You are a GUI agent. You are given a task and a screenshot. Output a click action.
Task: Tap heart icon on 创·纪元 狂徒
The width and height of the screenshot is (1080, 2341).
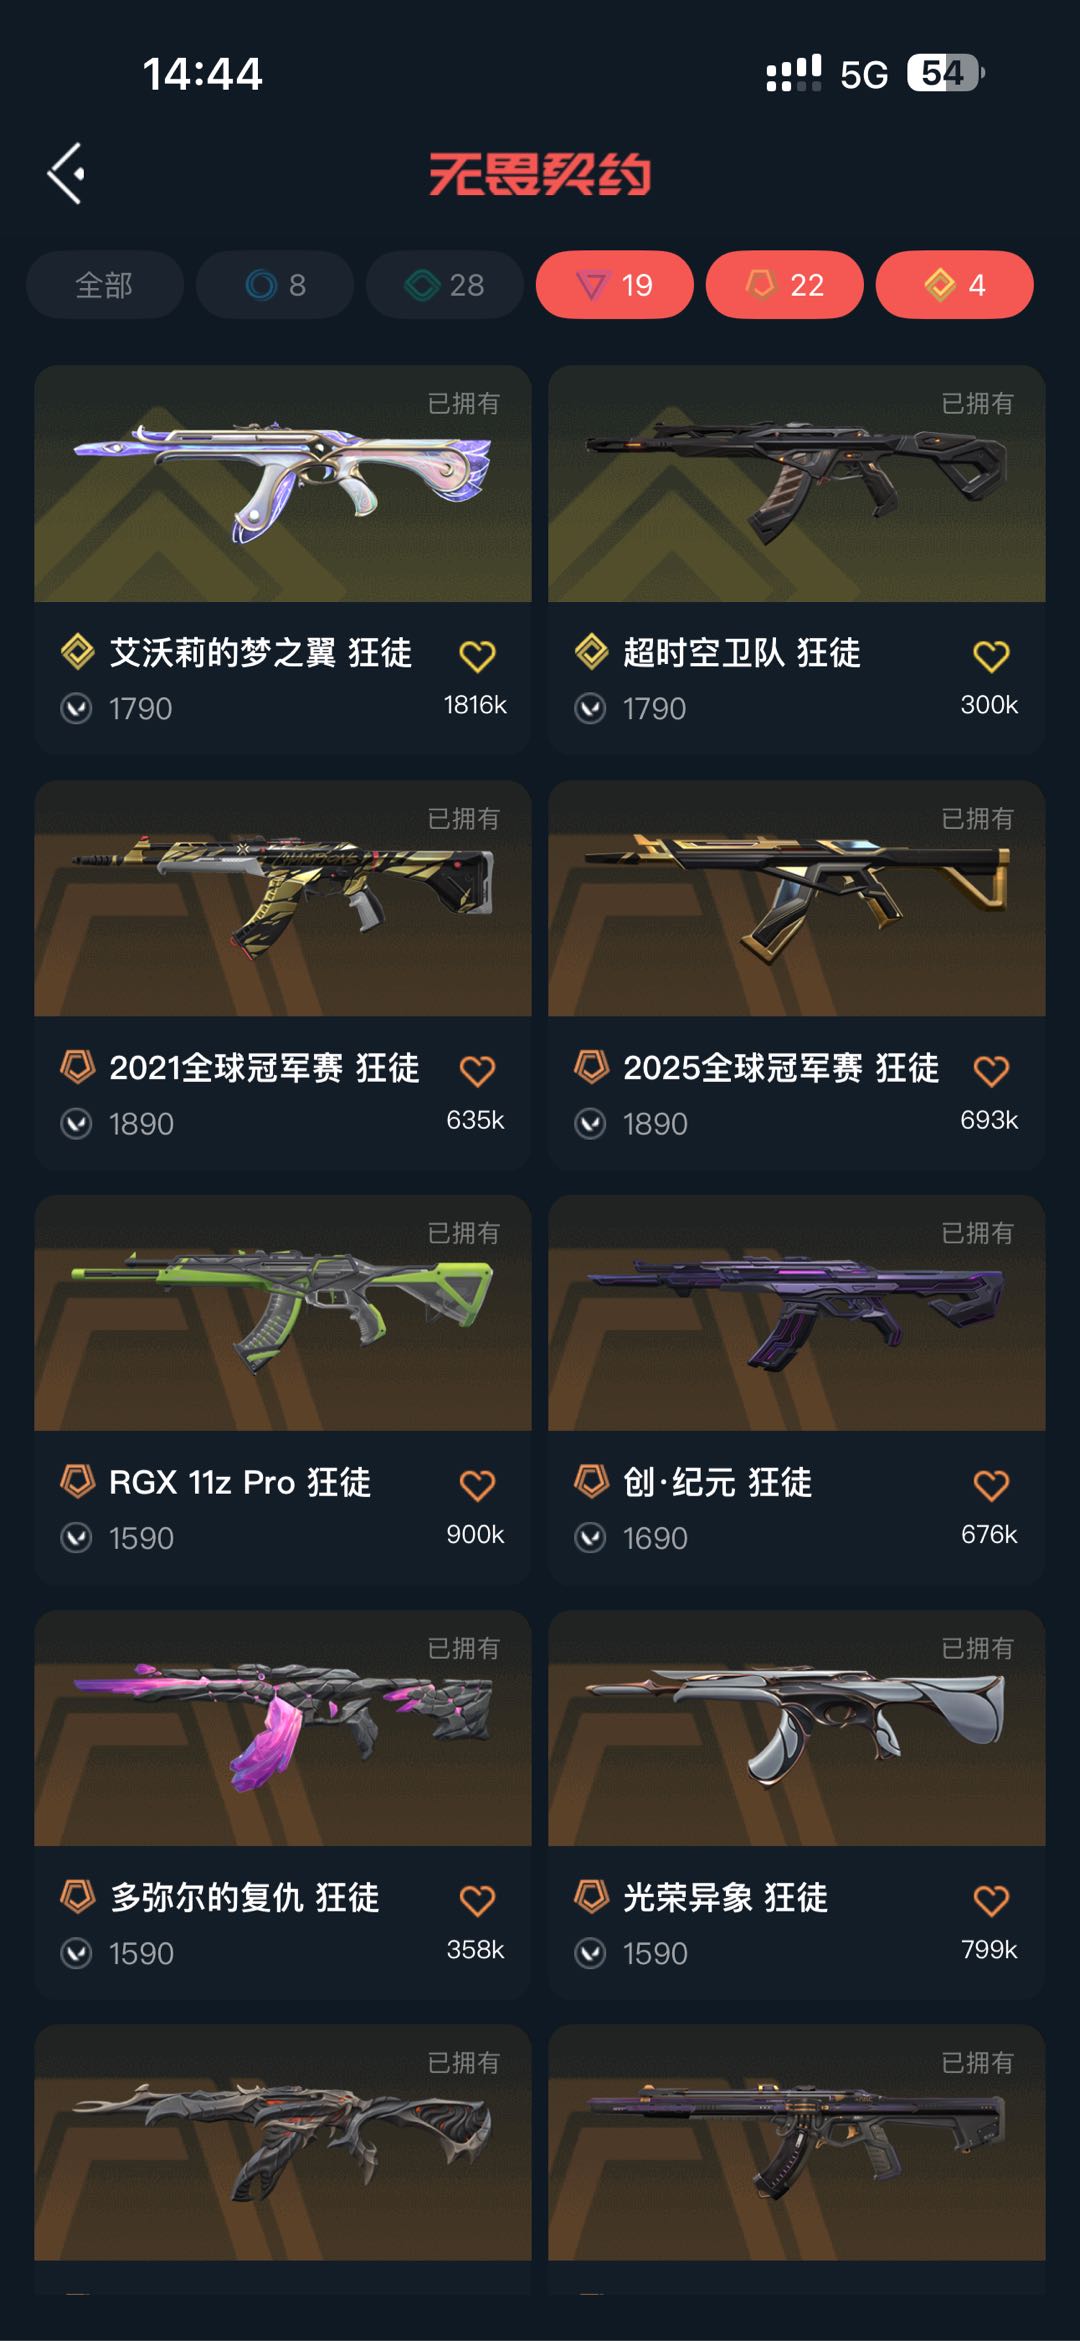(x=991, y=1485)
